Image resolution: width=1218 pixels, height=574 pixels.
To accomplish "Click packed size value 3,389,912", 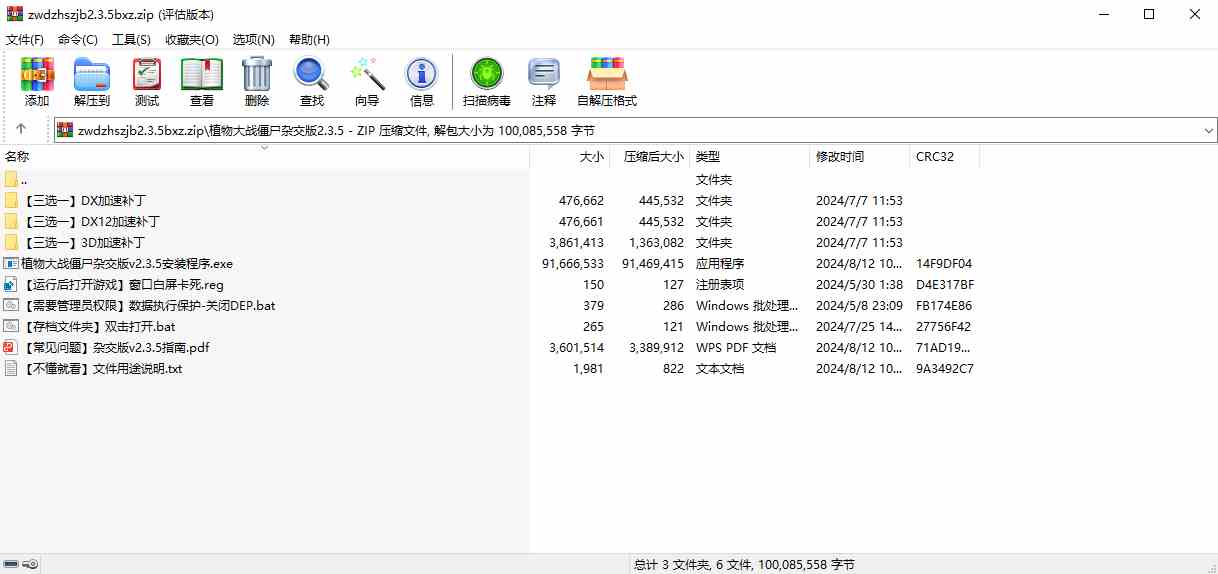I will (656, 348).
